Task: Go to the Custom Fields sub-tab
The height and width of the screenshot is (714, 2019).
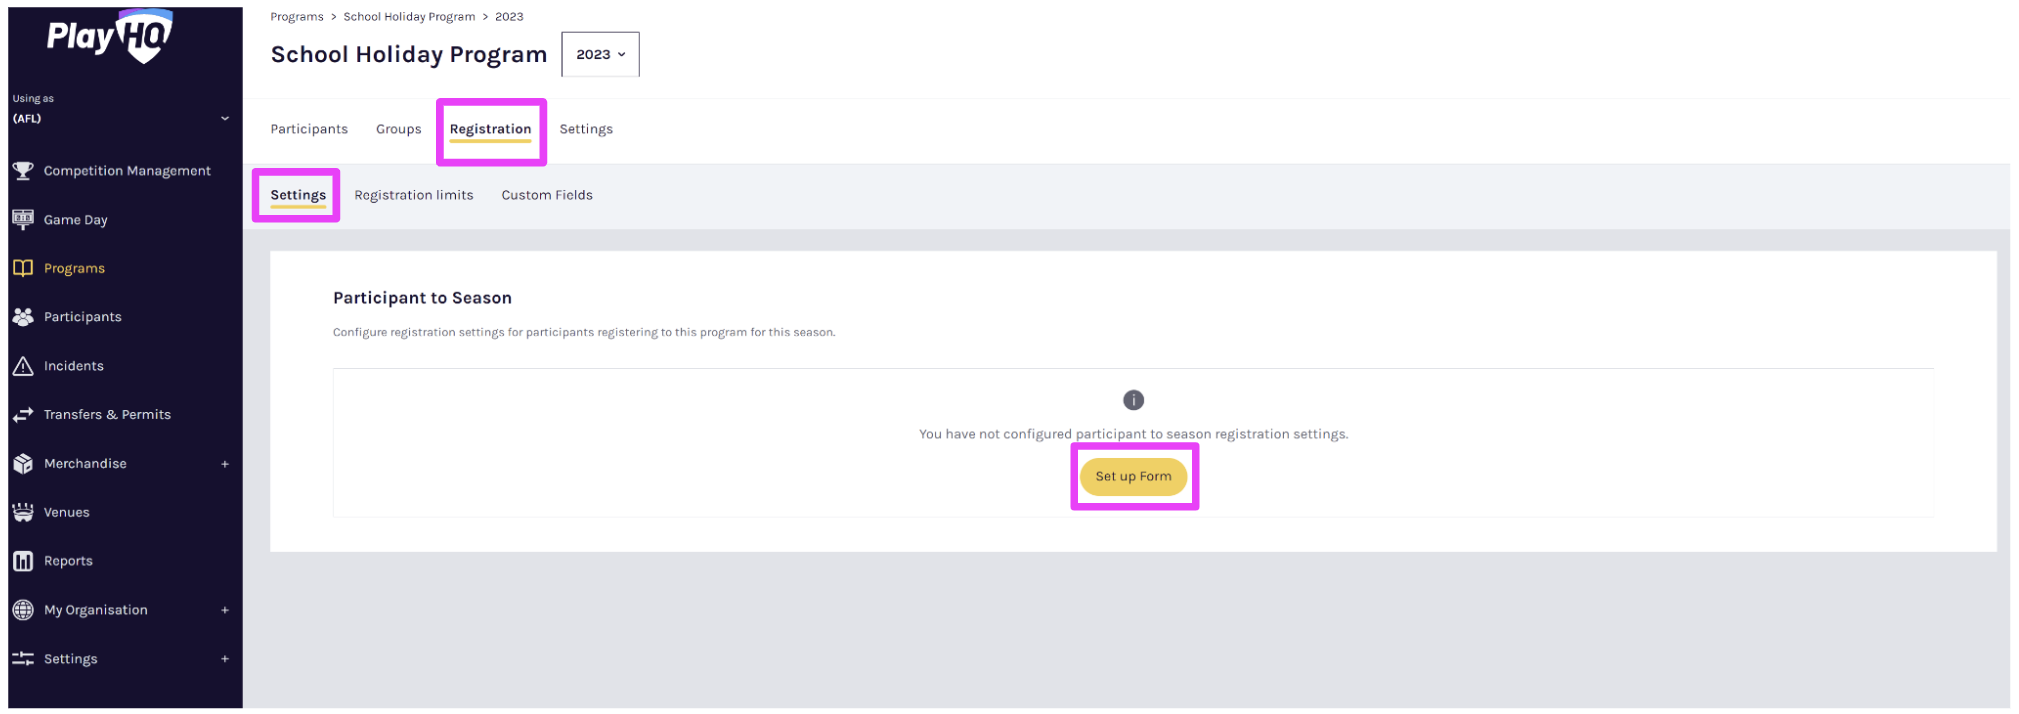Action: pos(546,195)
